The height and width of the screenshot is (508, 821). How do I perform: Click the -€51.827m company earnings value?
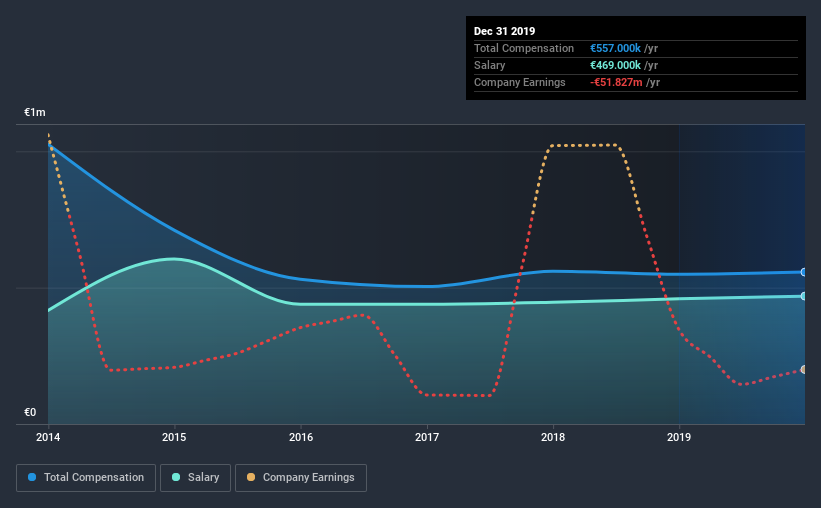616,82
